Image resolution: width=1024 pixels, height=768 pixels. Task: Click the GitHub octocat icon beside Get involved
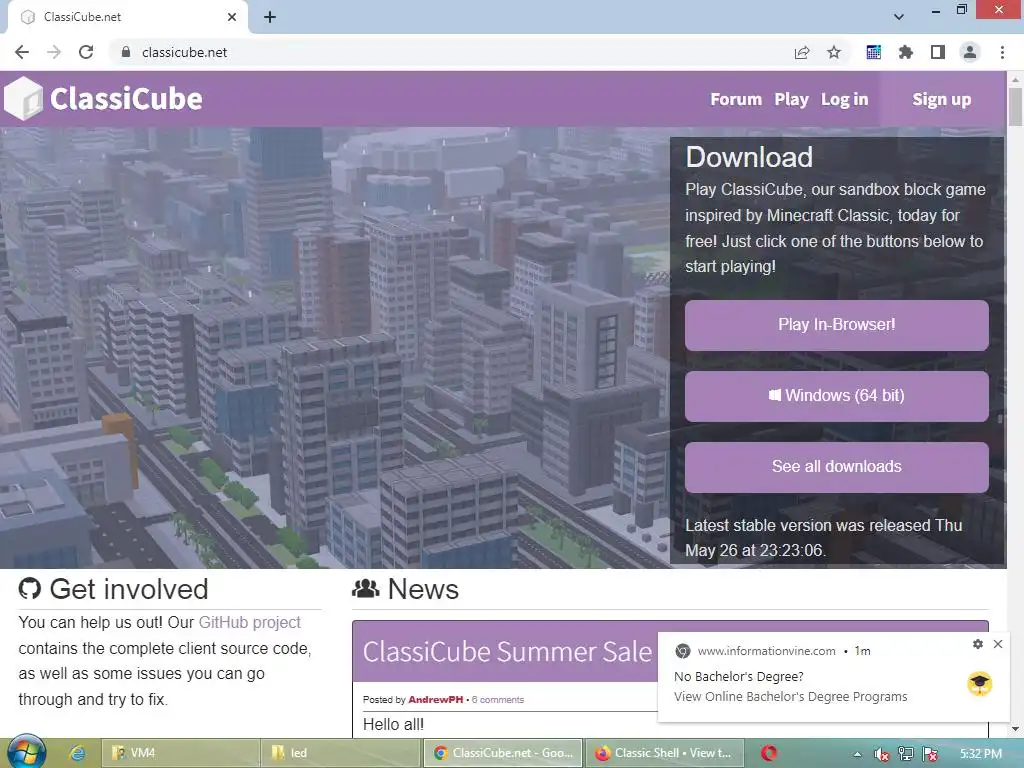[29, 588]
